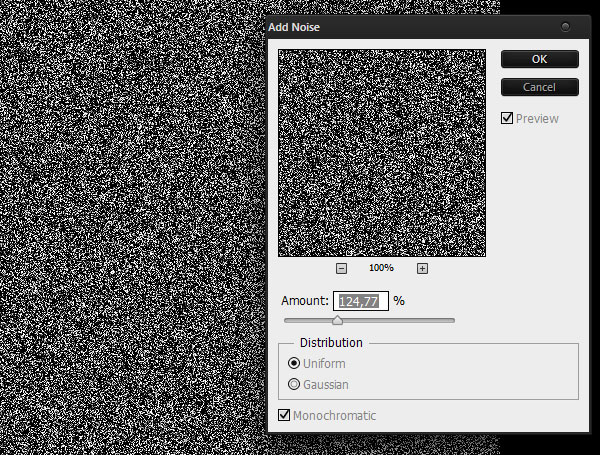Screen dimensions: 600x455
Task: Click the Amount percentage input field
Action: coord(362,301)
